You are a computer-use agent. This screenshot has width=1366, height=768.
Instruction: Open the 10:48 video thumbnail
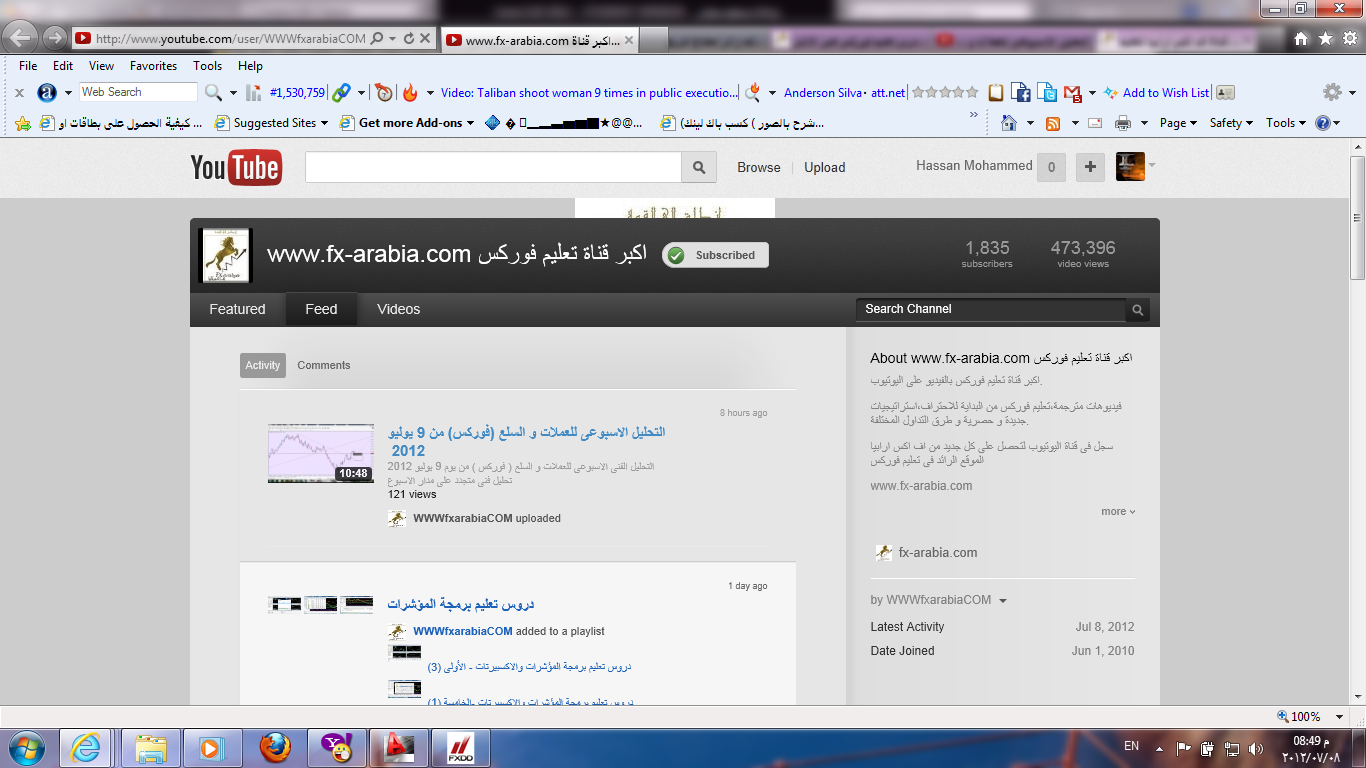point(320,453)
